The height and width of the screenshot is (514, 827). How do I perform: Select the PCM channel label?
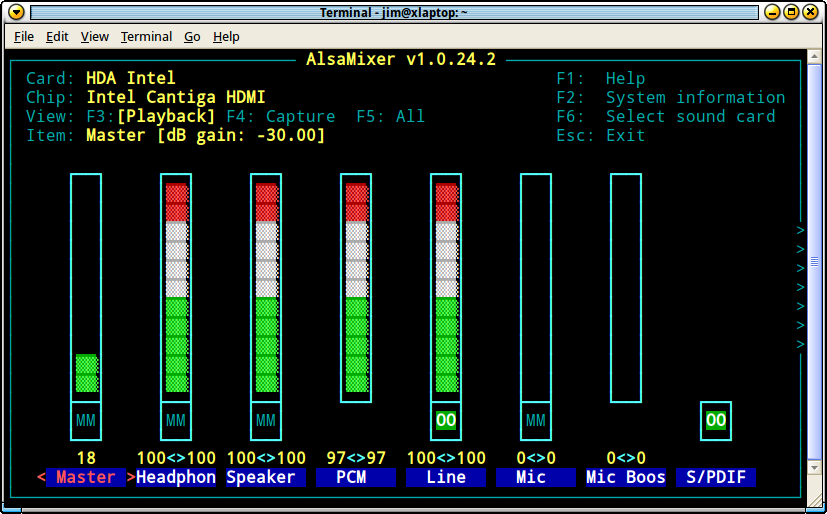click(356, 477)
